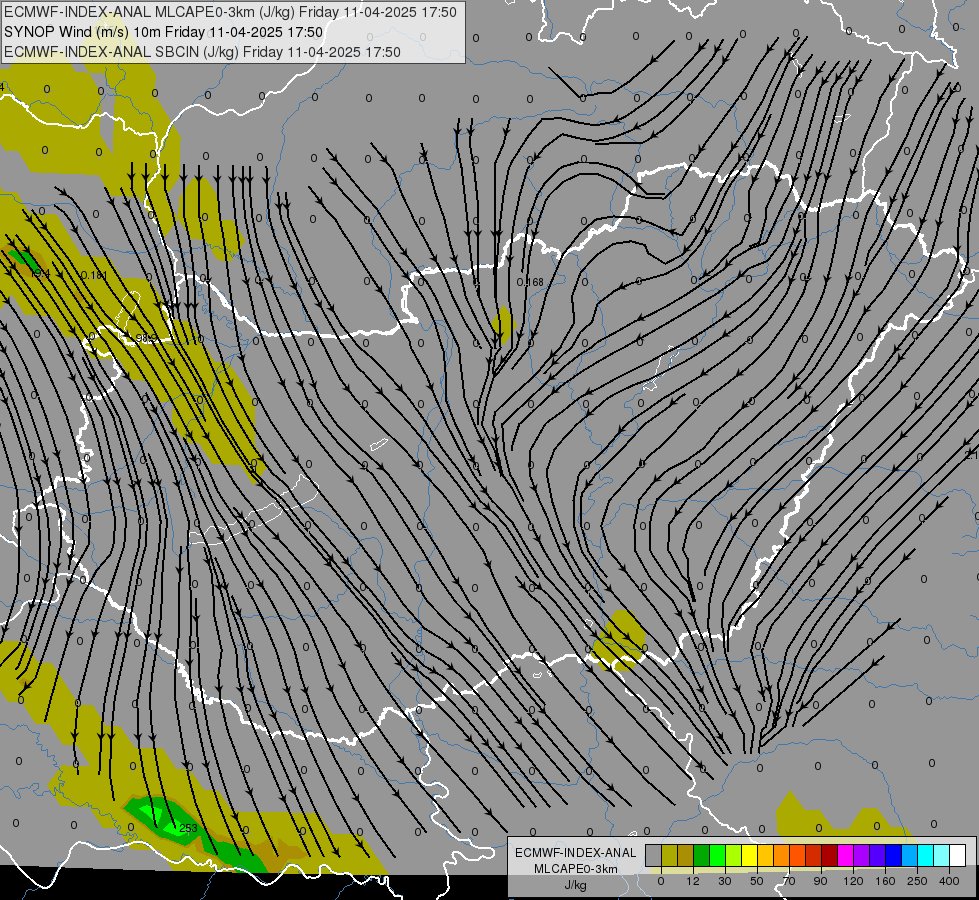This screenshot has width=979, height=900.
Task: Click the legend title ECMWF-INDEX-ANAL
Action: pos(575,853)
